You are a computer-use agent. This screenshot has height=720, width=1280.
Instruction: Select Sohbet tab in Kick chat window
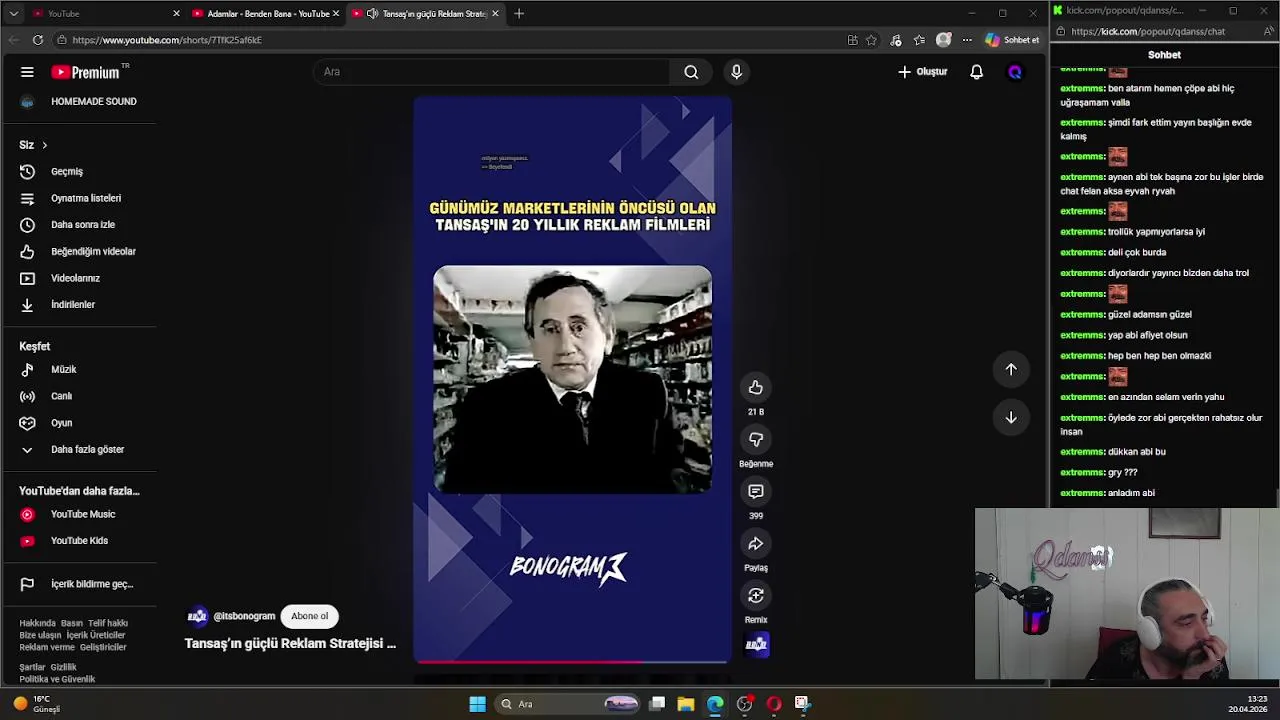tap(1164, 55)
